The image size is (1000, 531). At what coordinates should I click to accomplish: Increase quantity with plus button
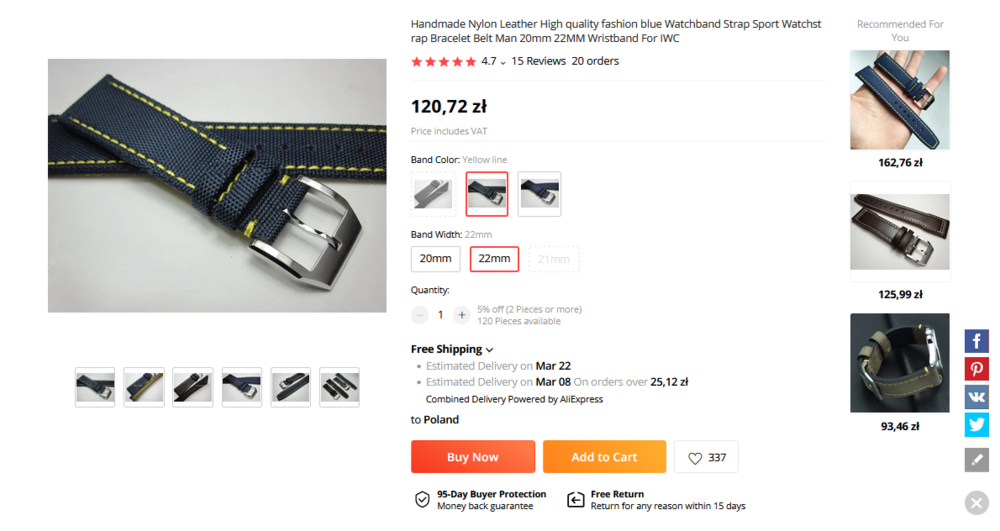(x=461, y=315)
